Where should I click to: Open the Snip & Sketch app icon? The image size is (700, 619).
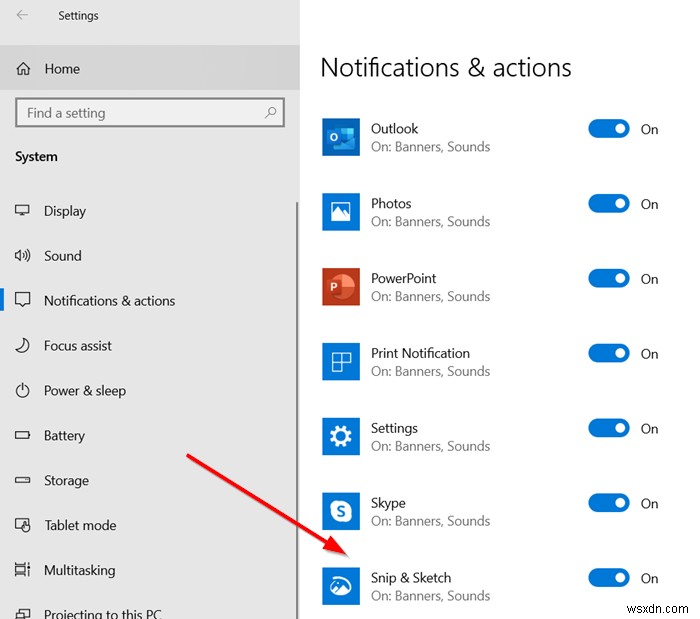pos(341,586)
